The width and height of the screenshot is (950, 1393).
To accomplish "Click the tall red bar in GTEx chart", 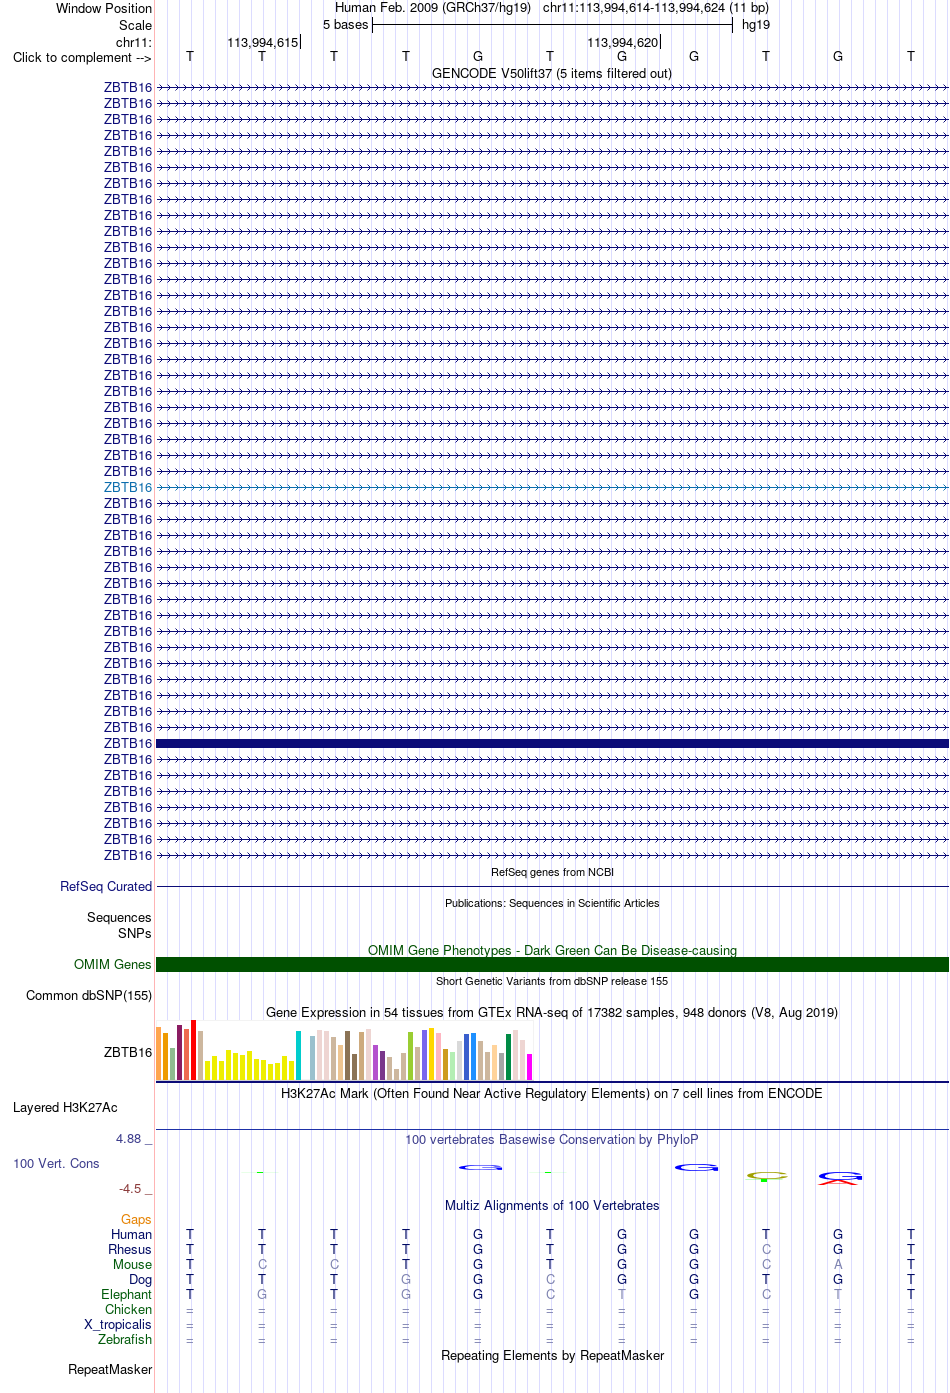I will pos(193,1050).
